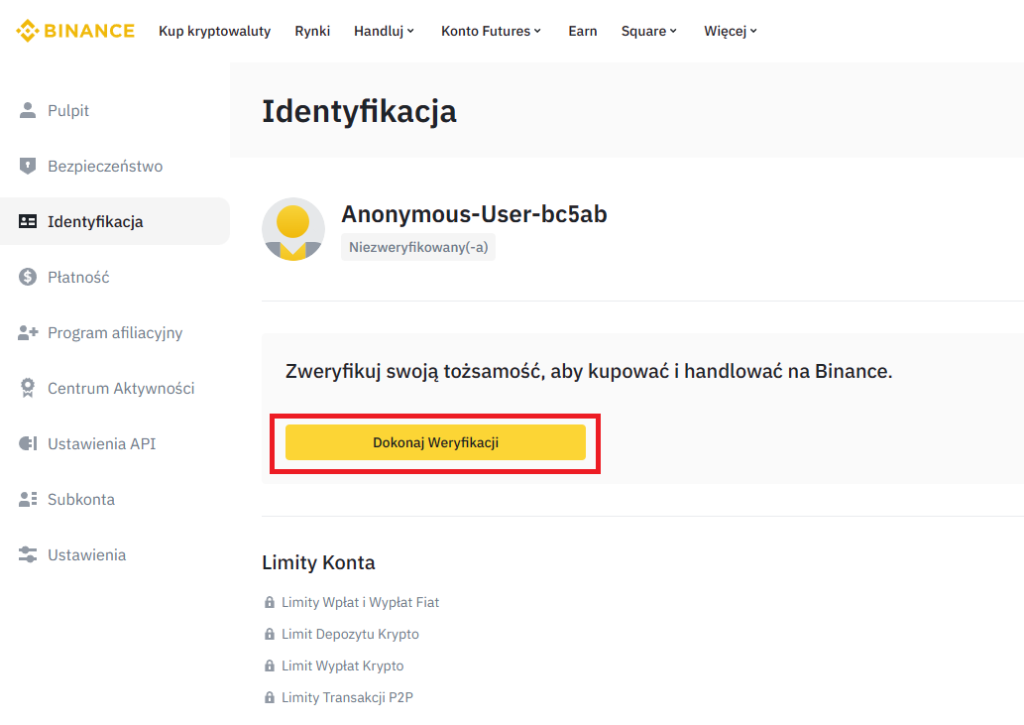Click the Anonymous-User-bc5ab username
1024x725 pixels.
[474, 214]
